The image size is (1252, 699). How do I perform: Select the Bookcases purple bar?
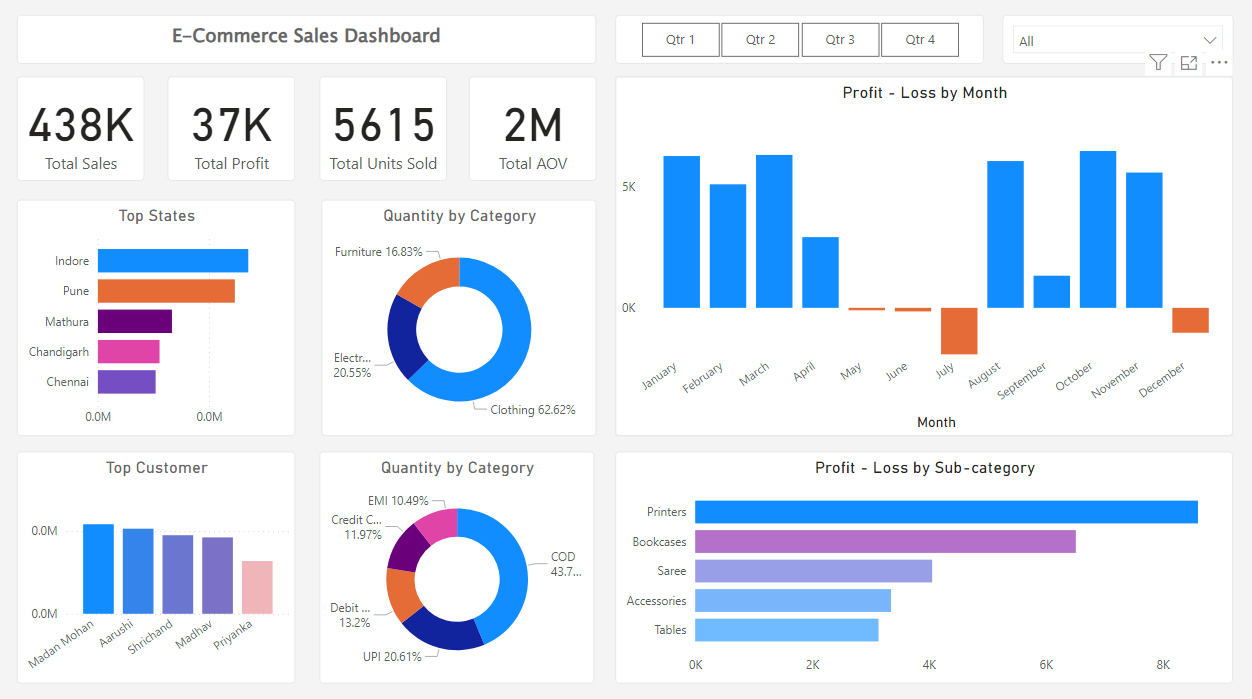[885, 541]
